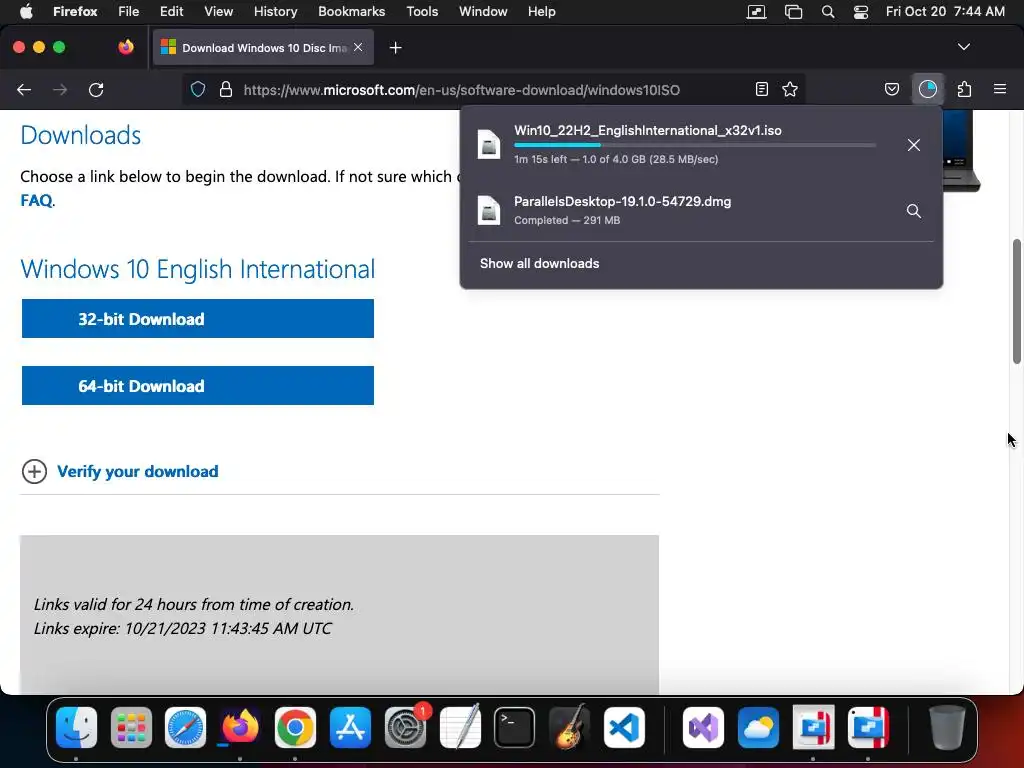Click the padlock site information icon

click(x=226, y=89)
